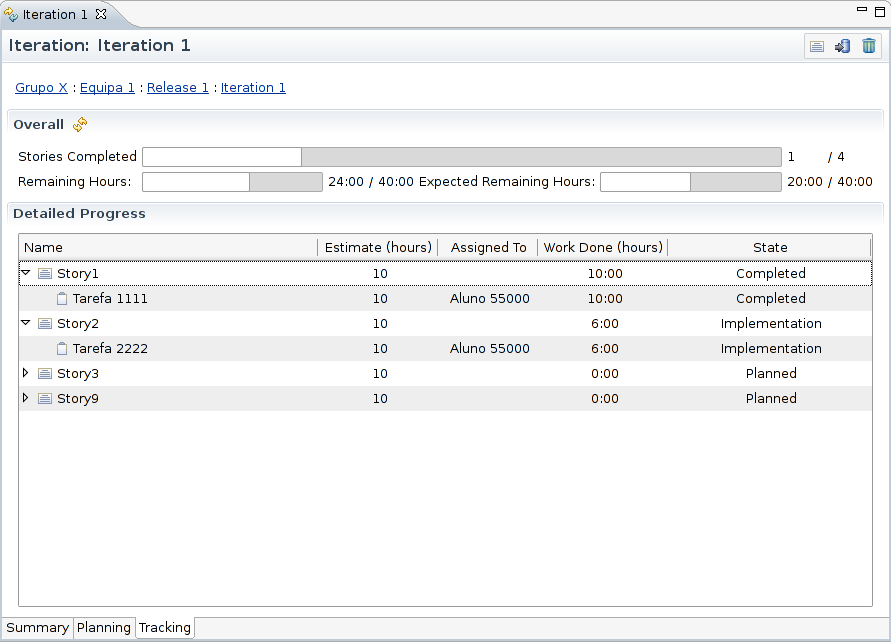The height and width of the screenshot is (642, 891).
Task: Open the Planning tab
Action: tap(104, 628)
